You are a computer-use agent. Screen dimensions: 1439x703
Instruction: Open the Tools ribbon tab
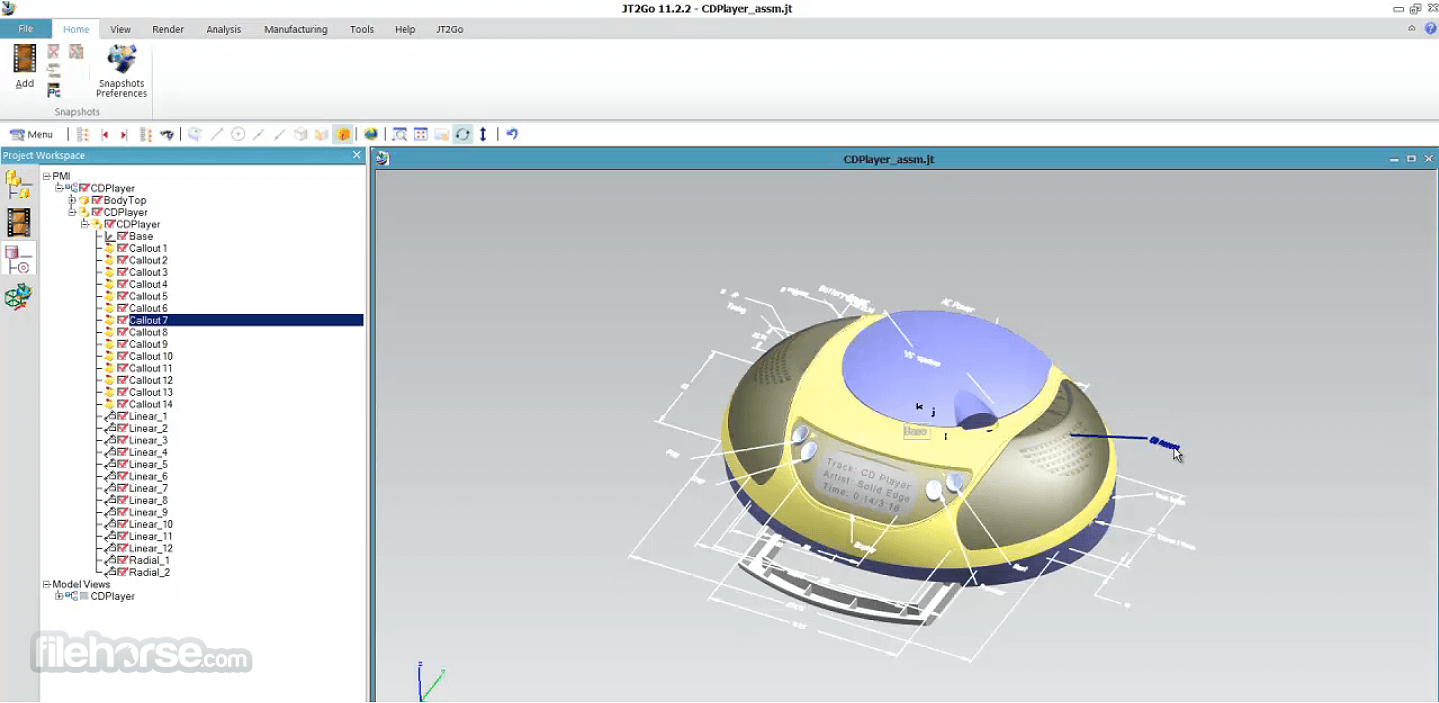pyautogui.click(x=362, y=30)
